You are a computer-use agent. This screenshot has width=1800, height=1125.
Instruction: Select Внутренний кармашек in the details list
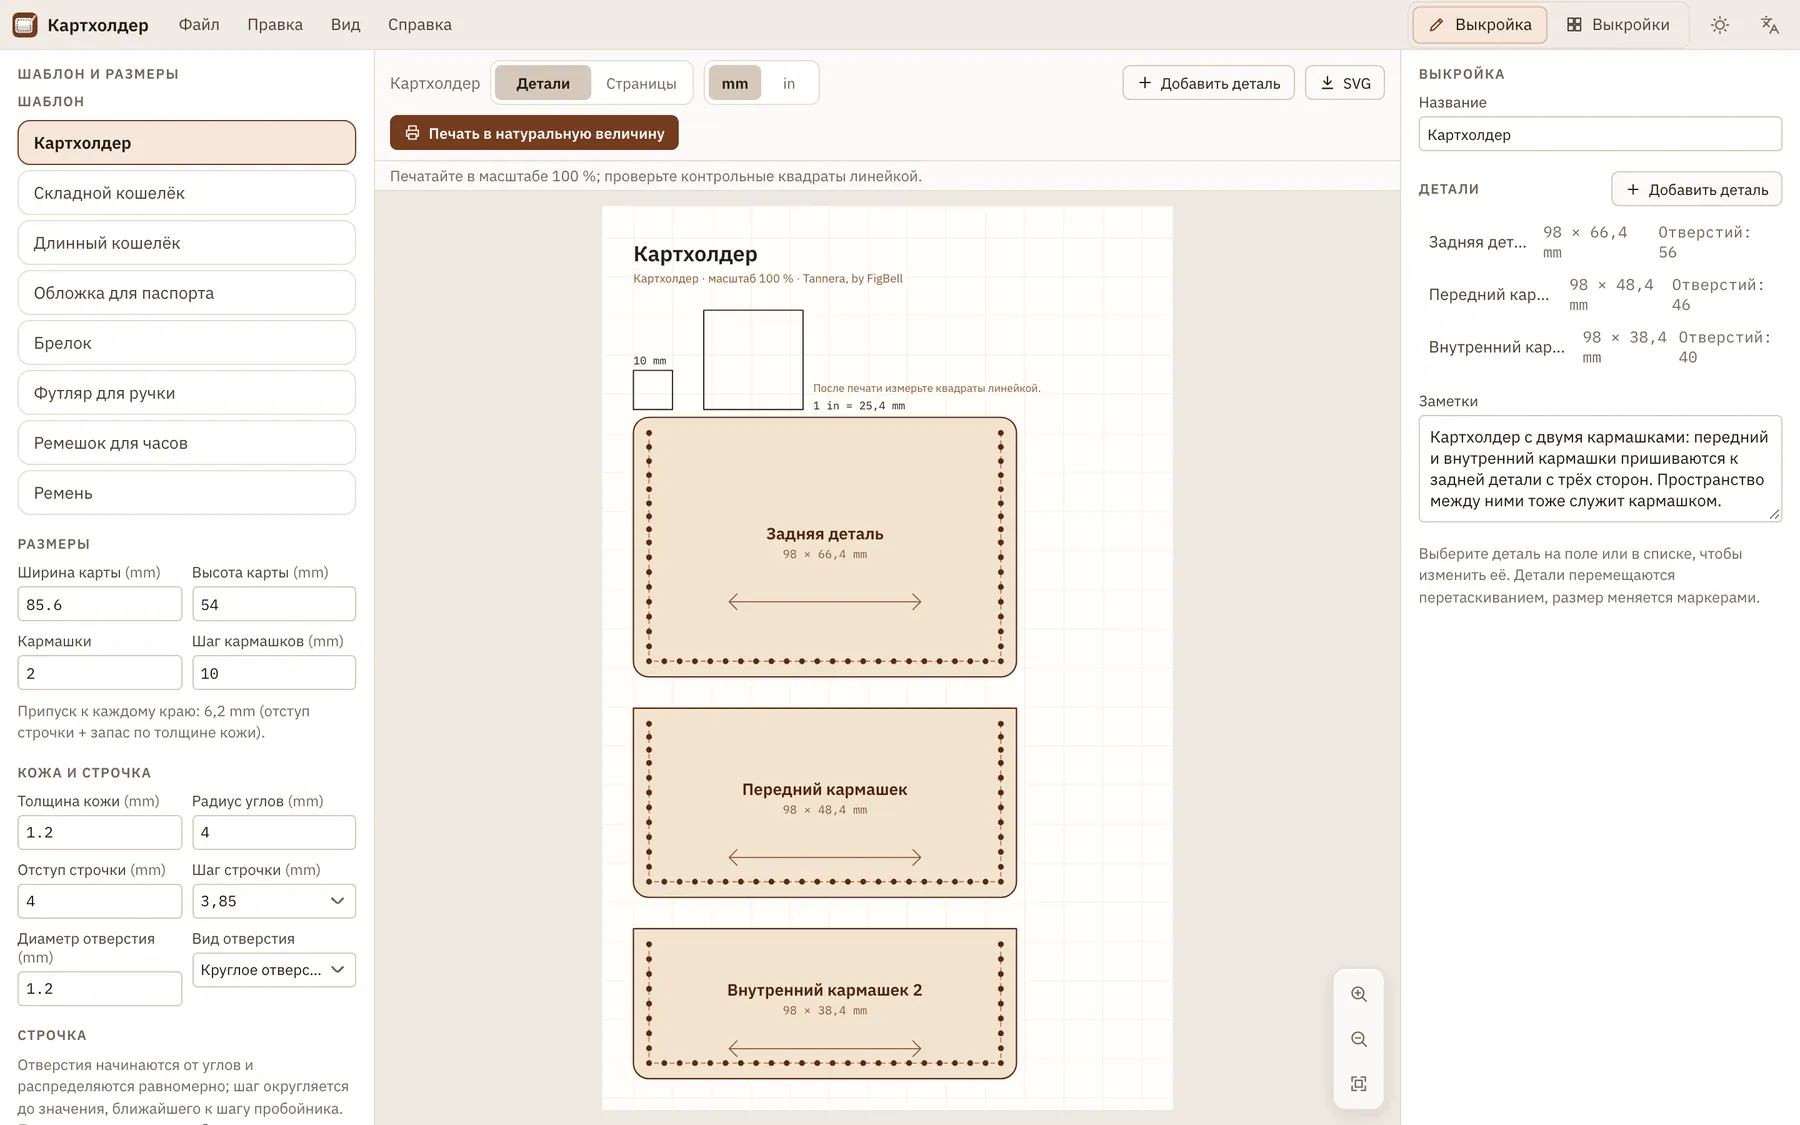point(1600,347)
